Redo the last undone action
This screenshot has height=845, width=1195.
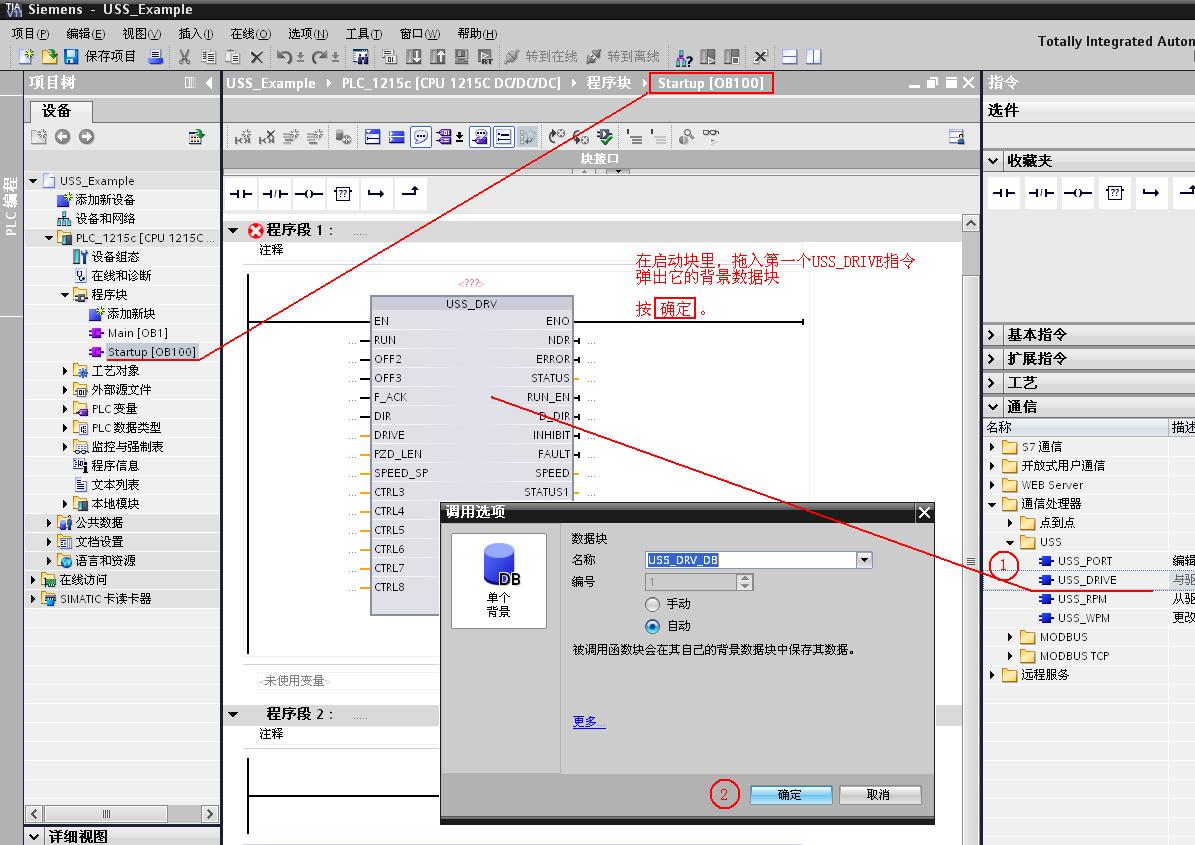(320, 56)
